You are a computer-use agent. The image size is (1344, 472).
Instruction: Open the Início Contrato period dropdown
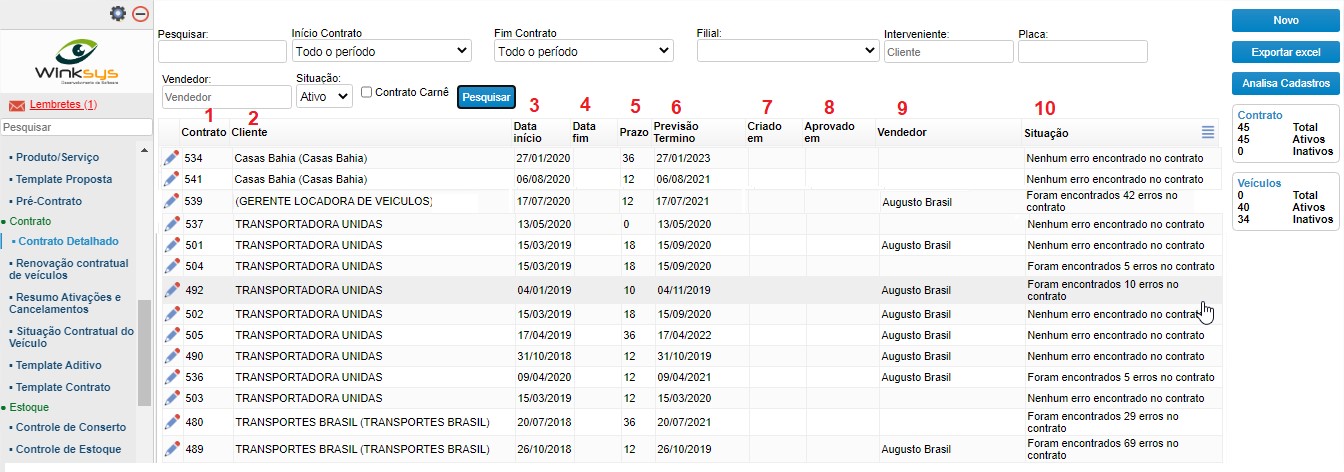382,51
